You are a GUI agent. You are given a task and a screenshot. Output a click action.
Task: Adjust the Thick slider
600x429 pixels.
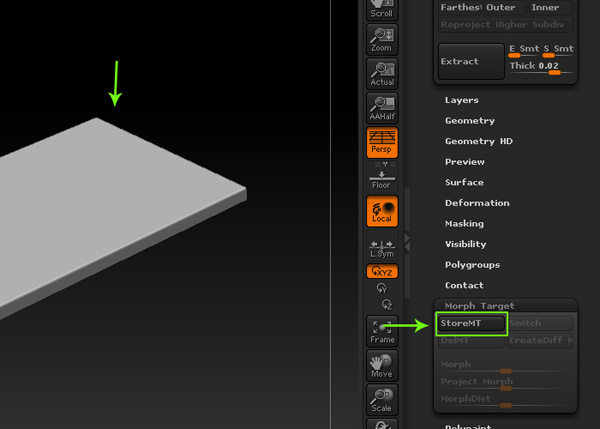point(554,73)
